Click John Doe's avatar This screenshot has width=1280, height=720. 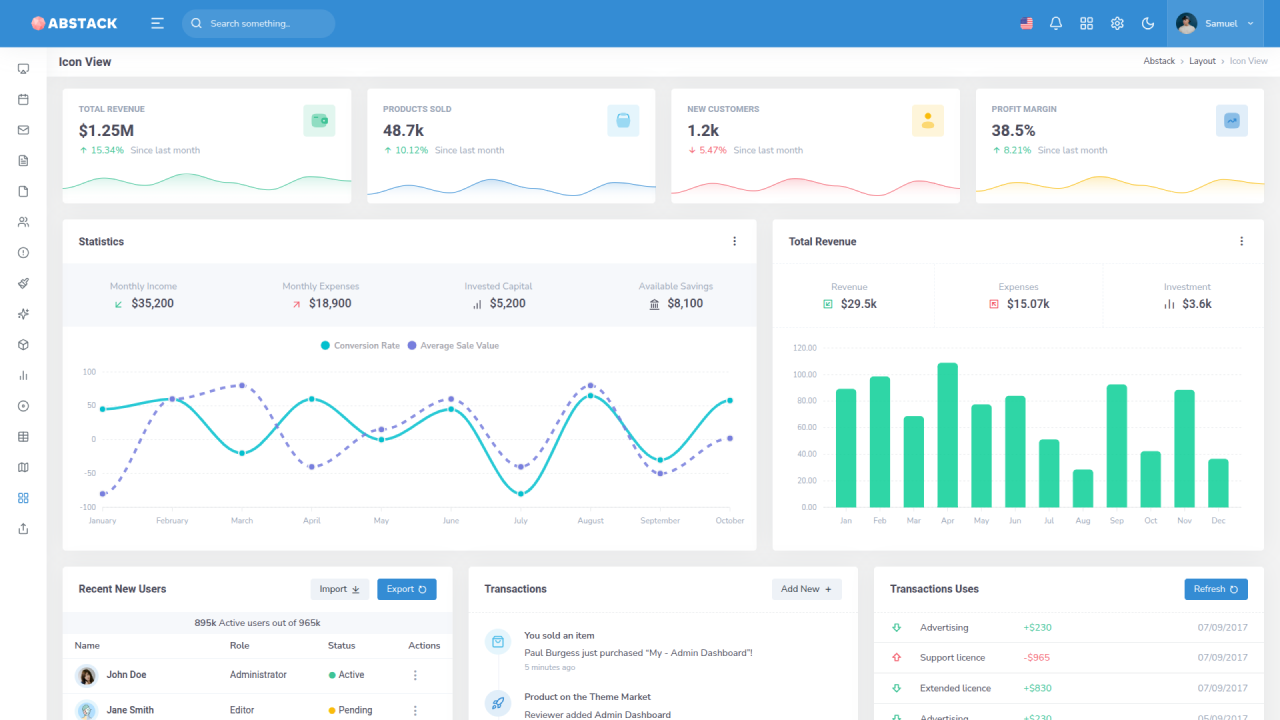pos(87,675)
